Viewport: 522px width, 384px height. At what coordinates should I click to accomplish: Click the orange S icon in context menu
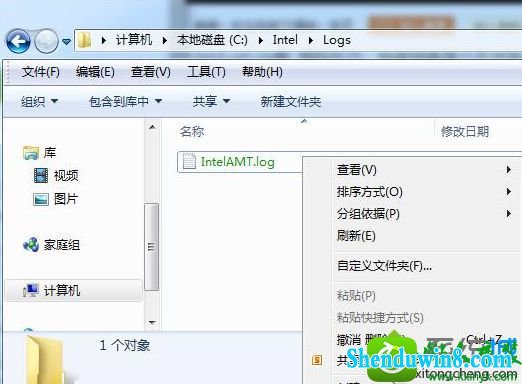(x=317, y=360)
